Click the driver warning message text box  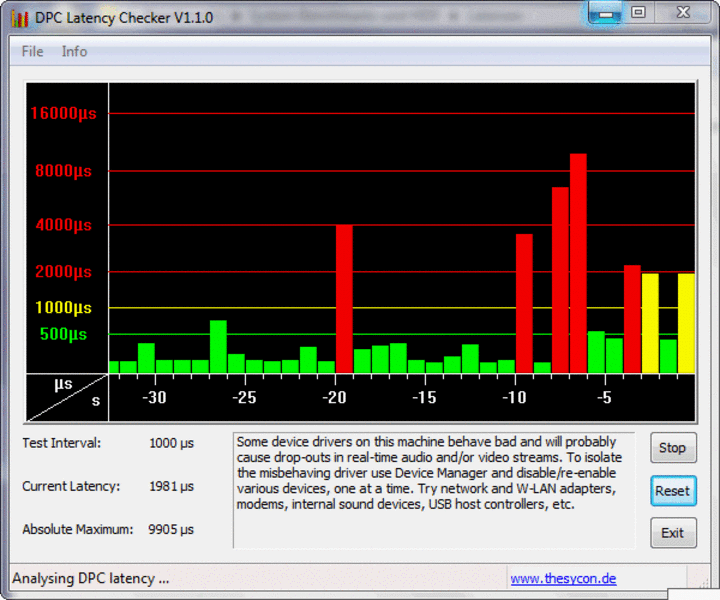tap(434, 490)
